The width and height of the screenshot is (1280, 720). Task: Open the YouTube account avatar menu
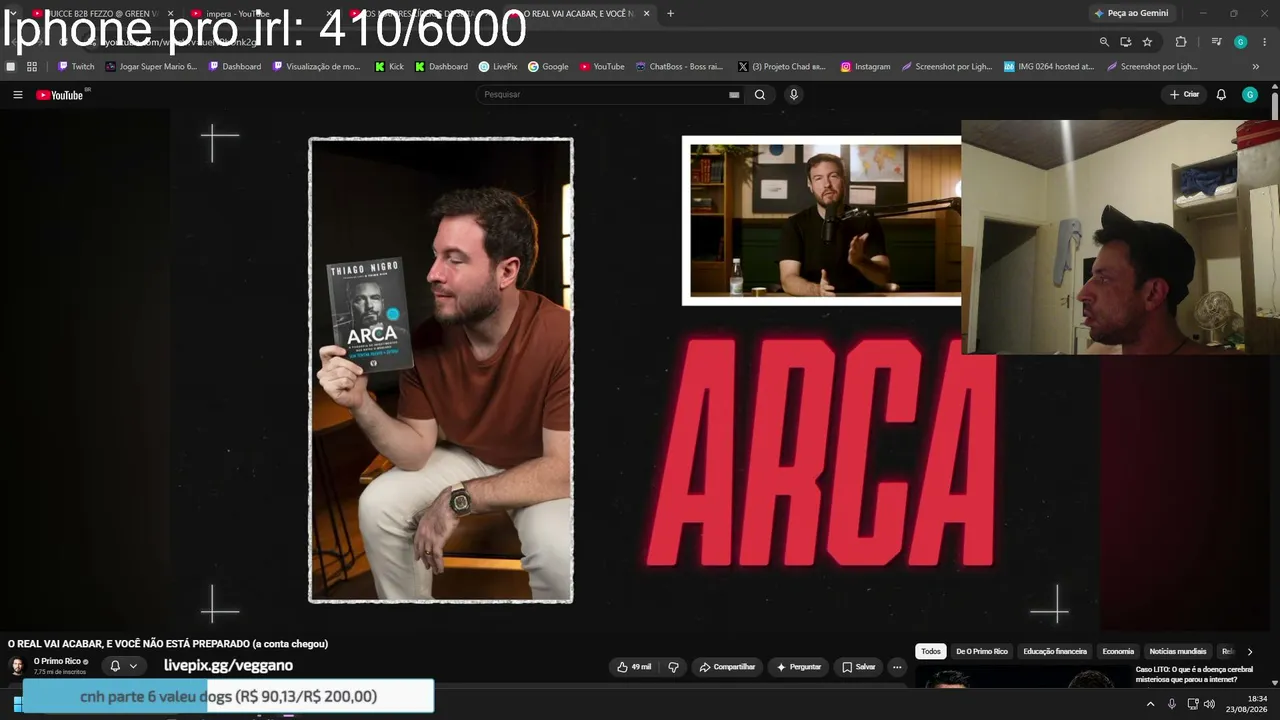pyautogui.click(x=1250, y=95)
